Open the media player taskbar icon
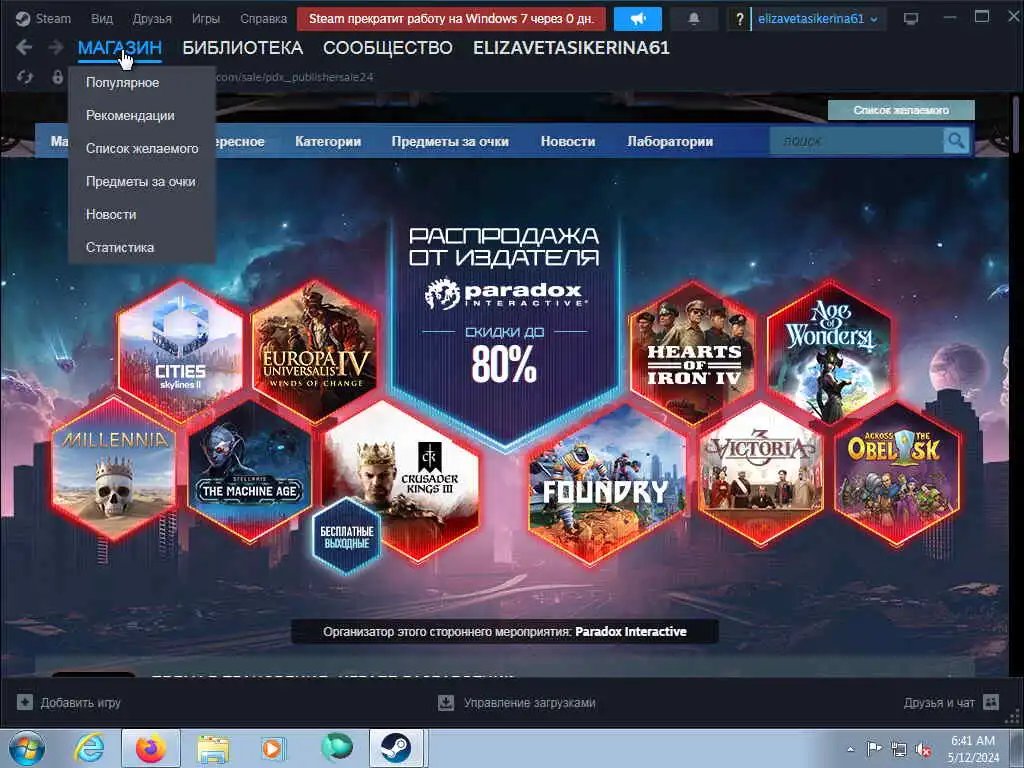Viewport: 1024px width, 768px height. [273, 748]
